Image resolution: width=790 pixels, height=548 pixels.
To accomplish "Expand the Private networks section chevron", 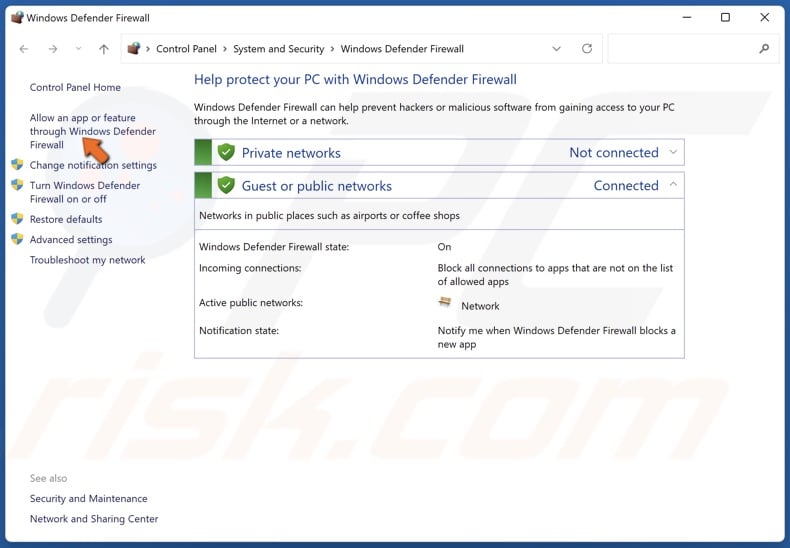I will point(673,152).
